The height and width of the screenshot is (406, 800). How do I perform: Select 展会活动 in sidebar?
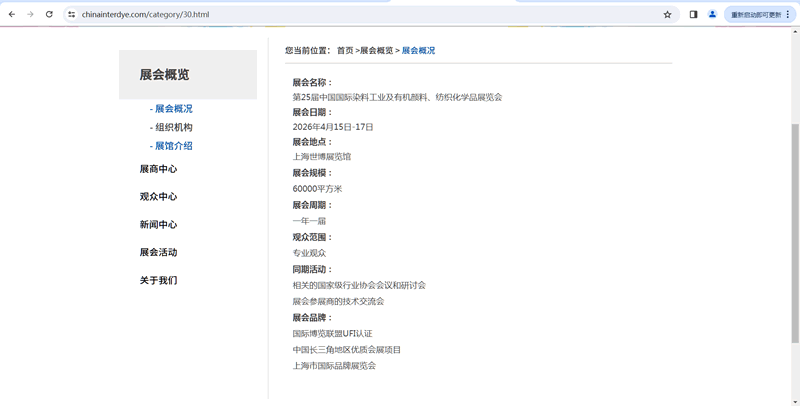158,253
